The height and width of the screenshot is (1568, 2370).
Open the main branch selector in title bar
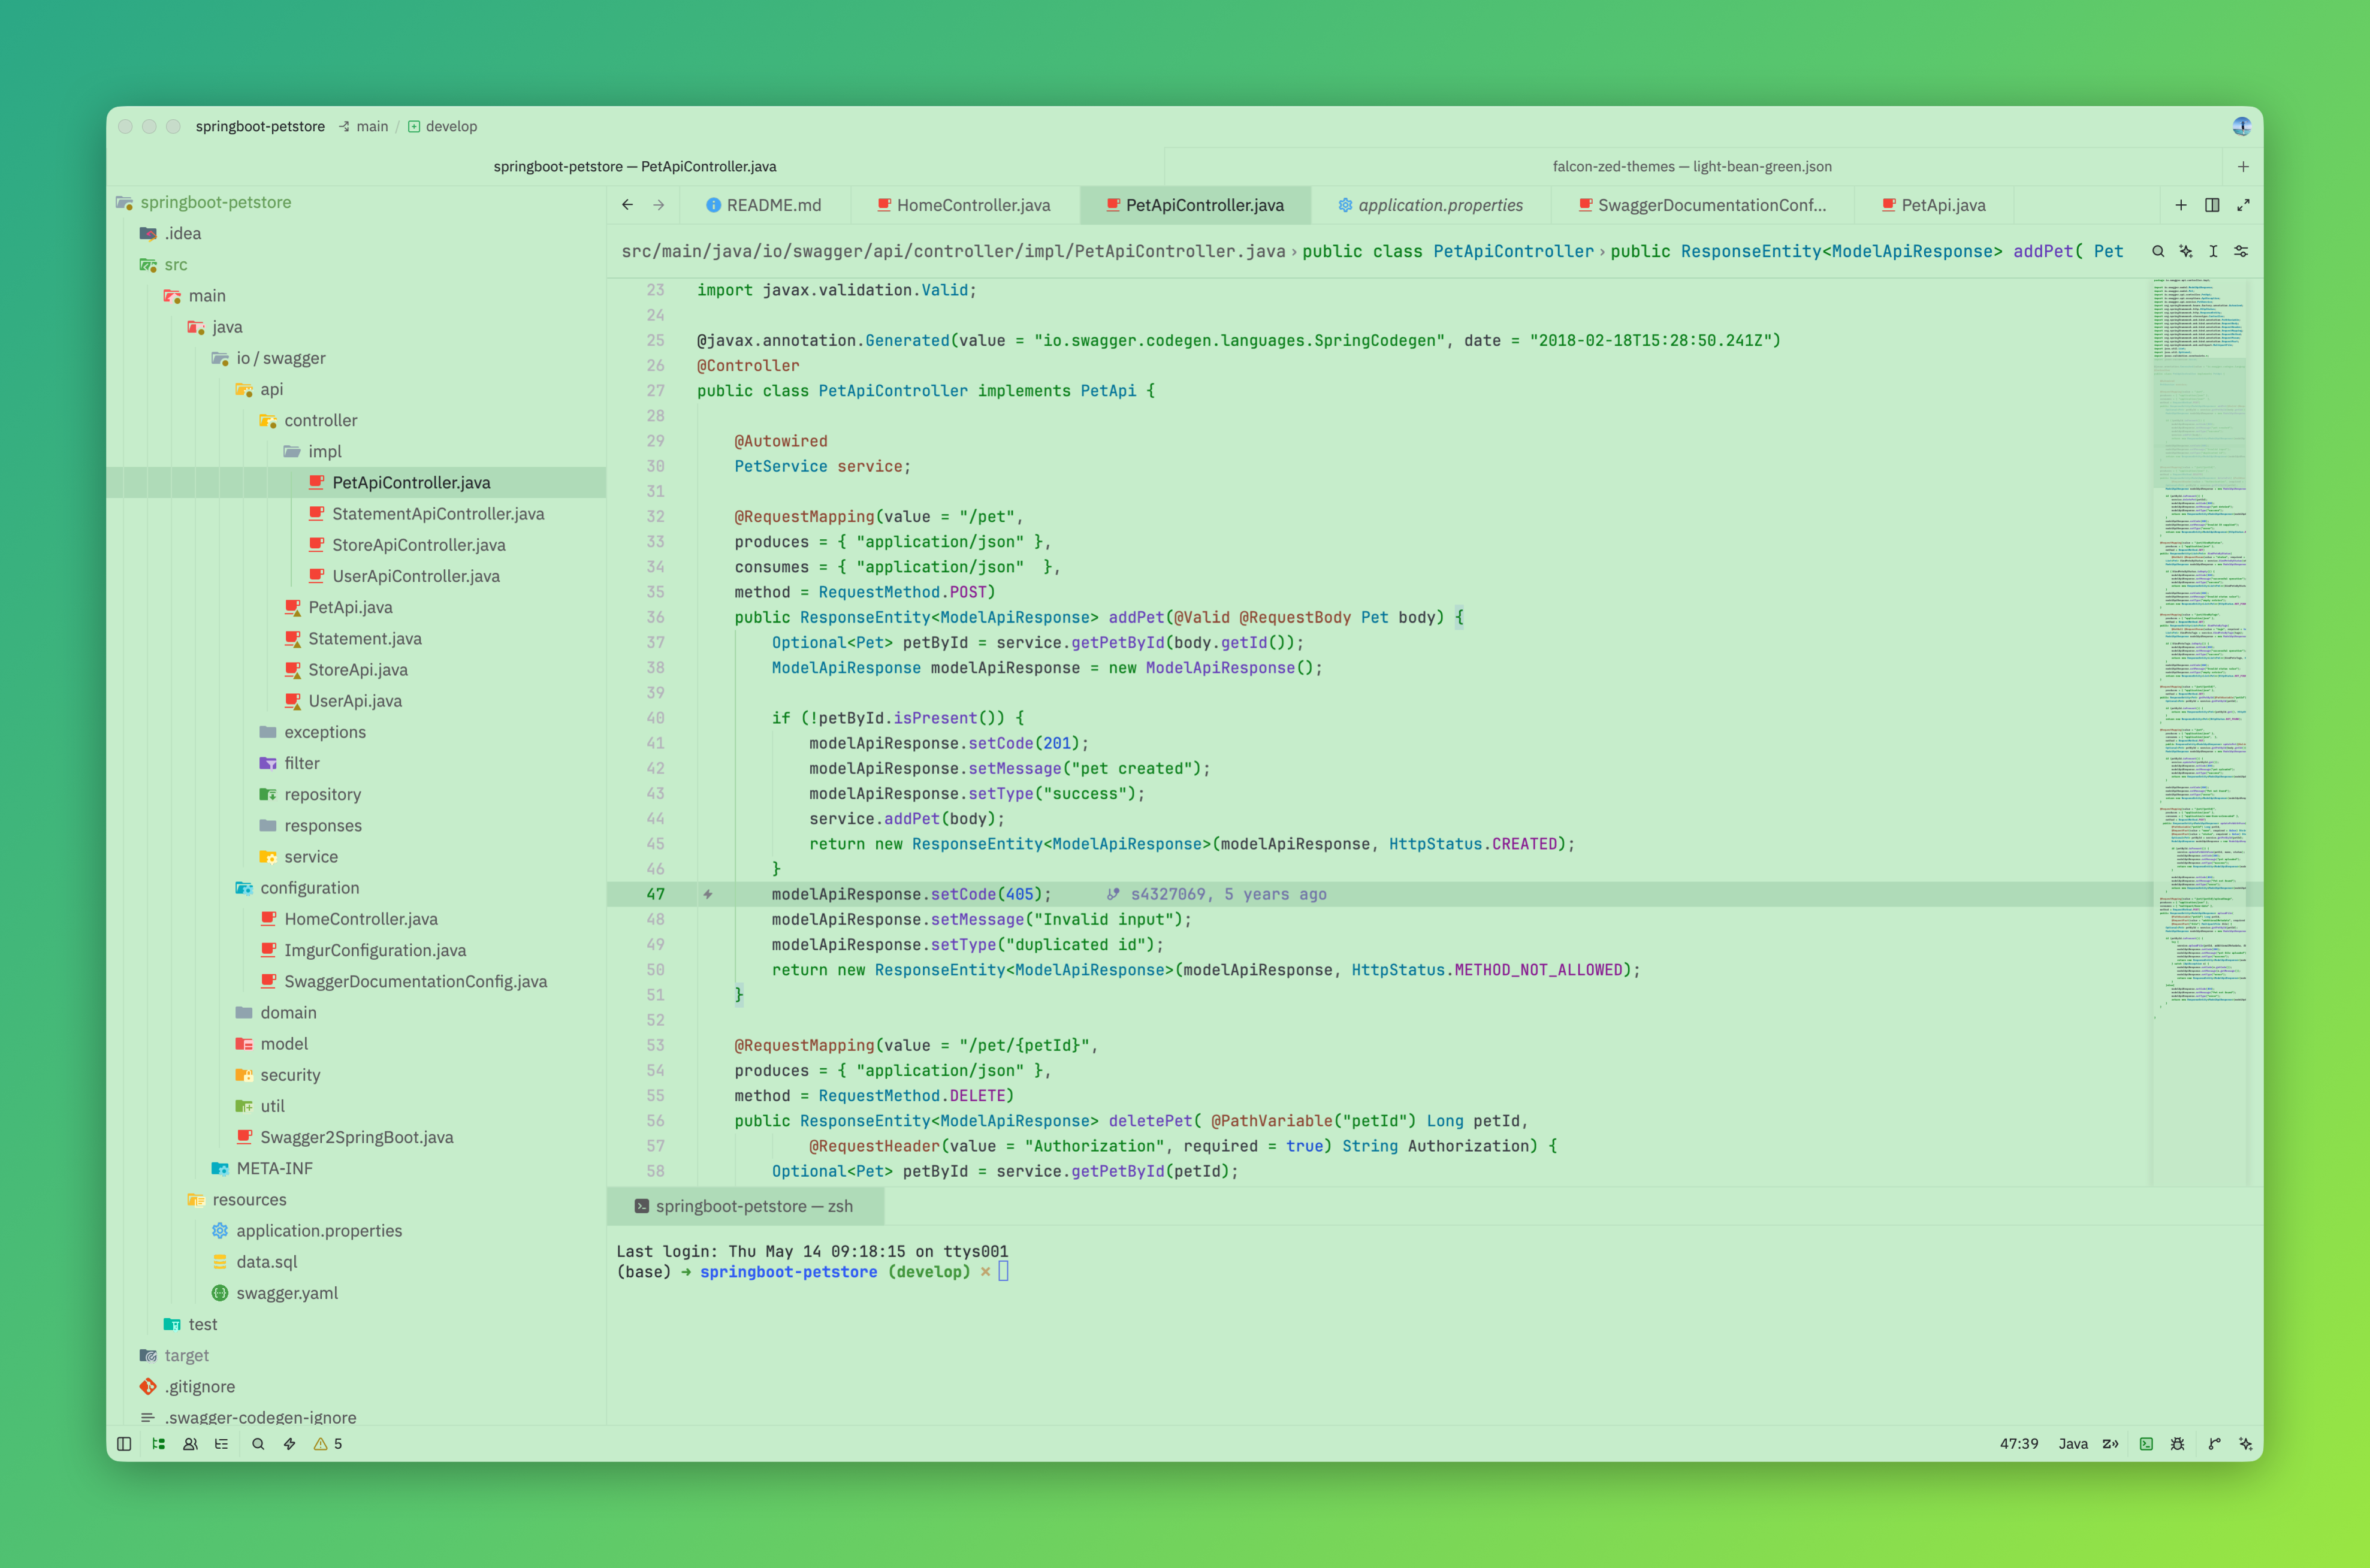363,126
